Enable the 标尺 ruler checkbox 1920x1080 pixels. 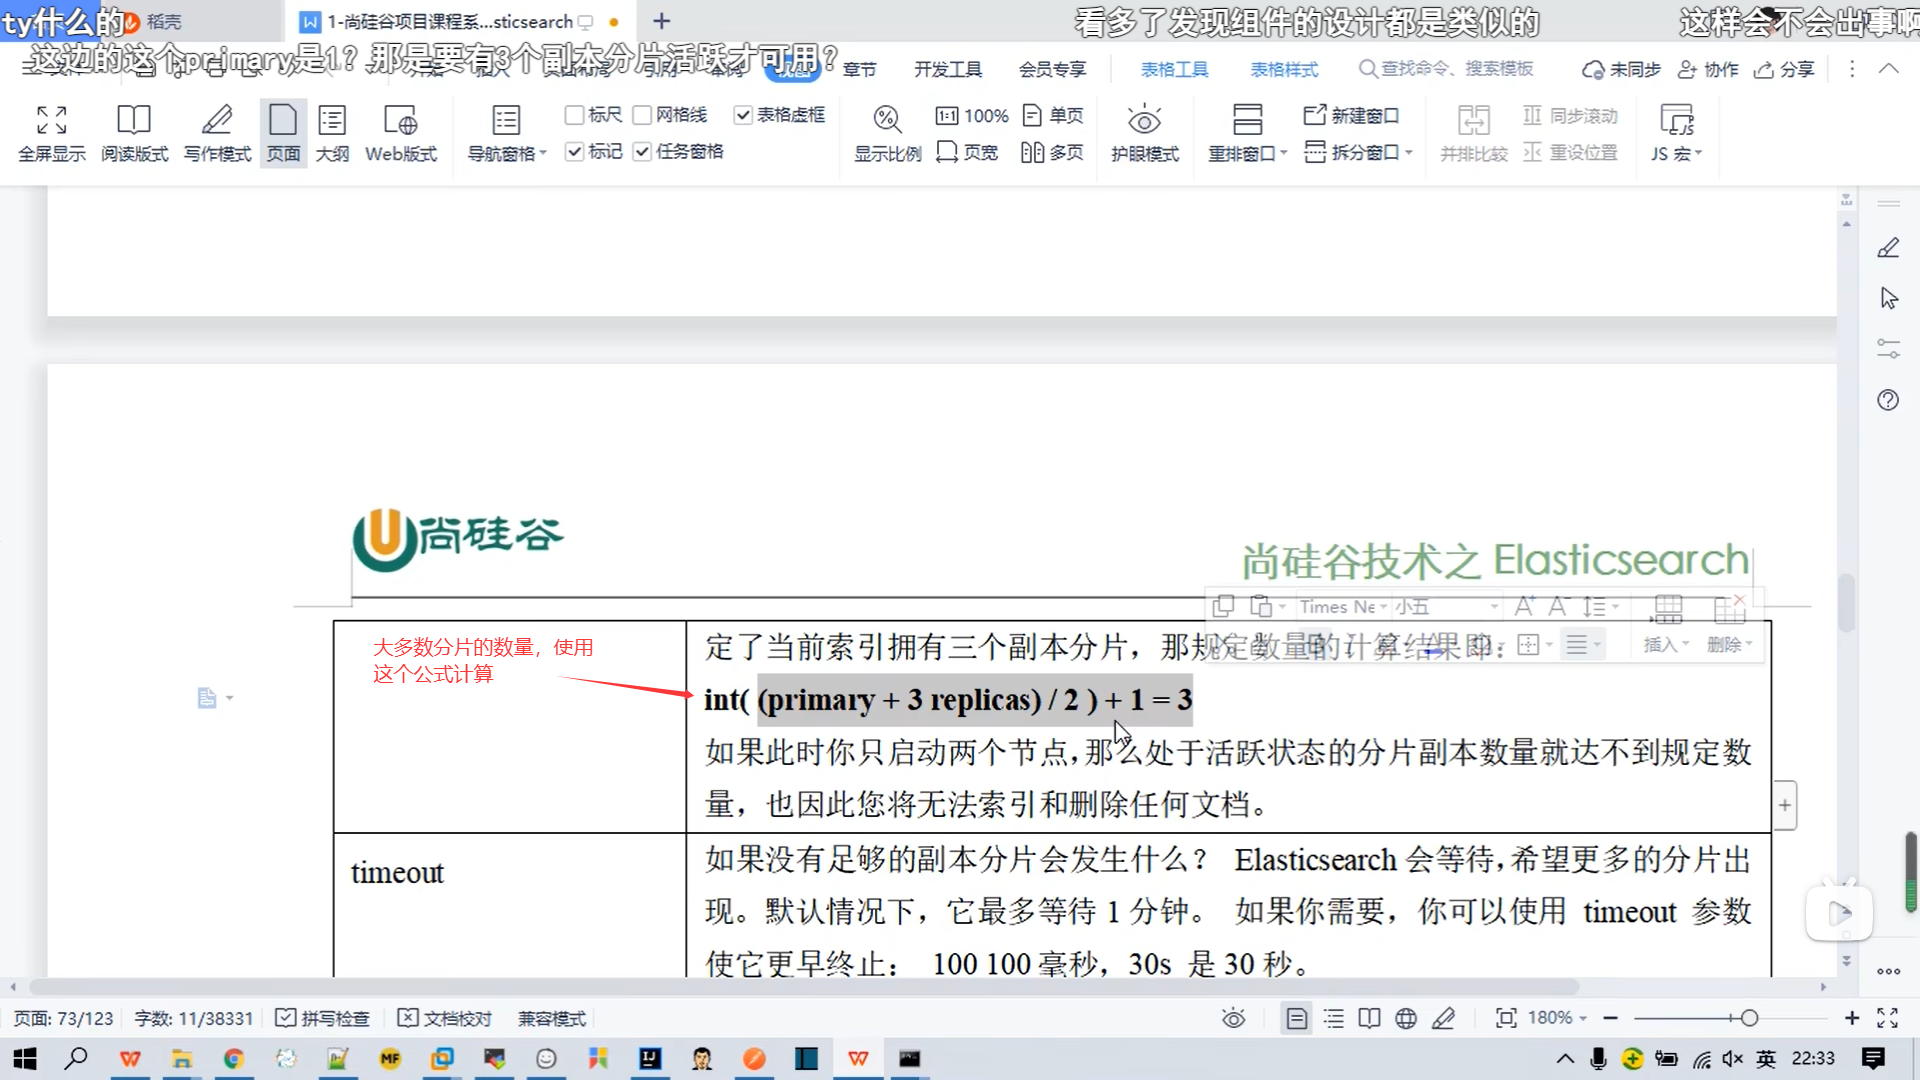pyautogui.click(x=575, y=115)
